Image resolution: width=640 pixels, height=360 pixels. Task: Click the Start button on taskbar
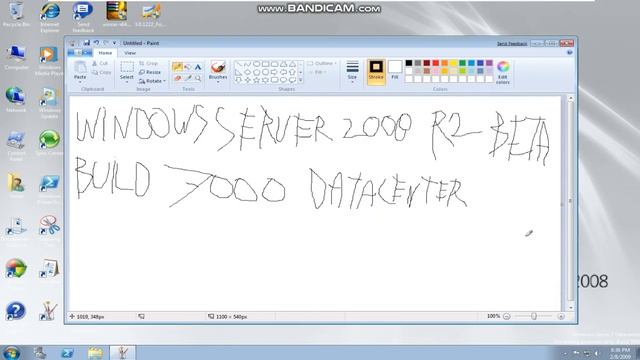coord(11,352)
